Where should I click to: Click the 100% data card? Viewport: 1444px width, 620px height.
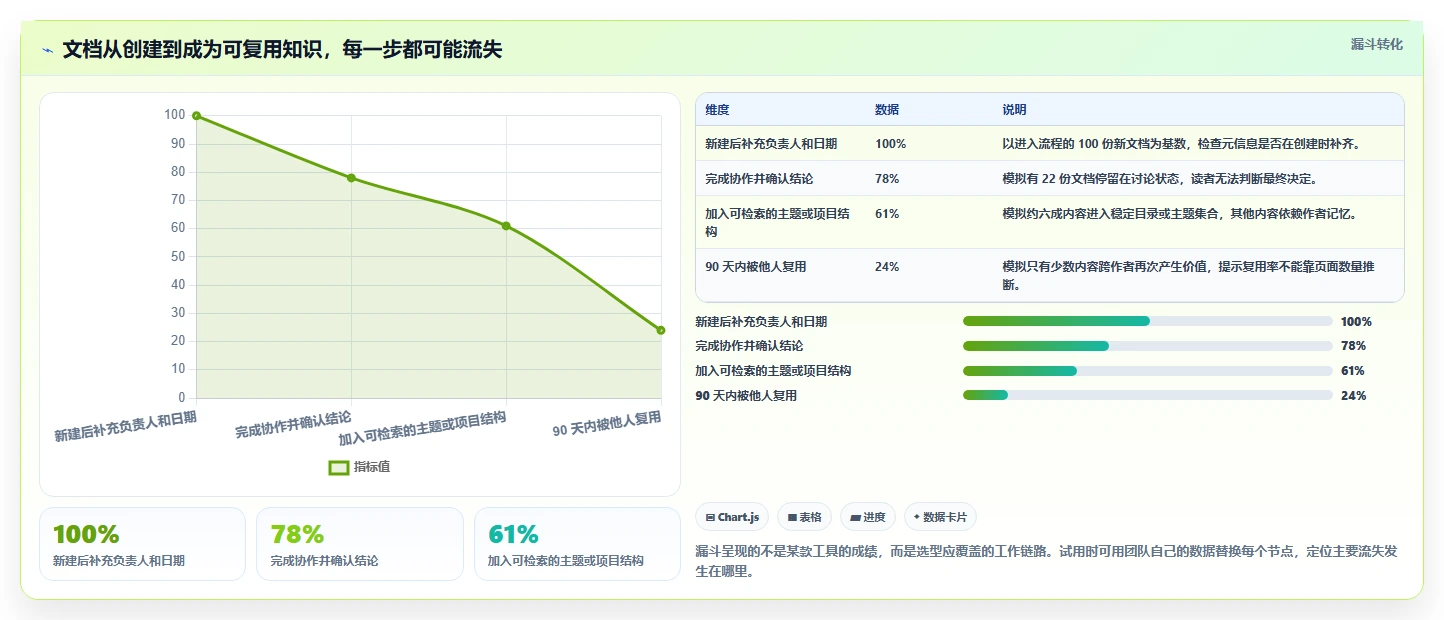tap(142, 544)
